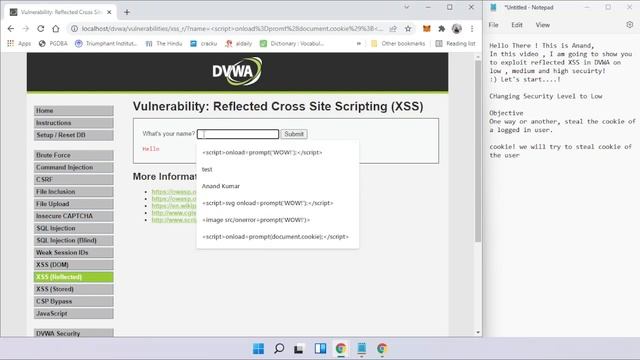The width and height of the screenshot is (640, 360).
Task: Open File Upload page
Action: pos(73,204)
